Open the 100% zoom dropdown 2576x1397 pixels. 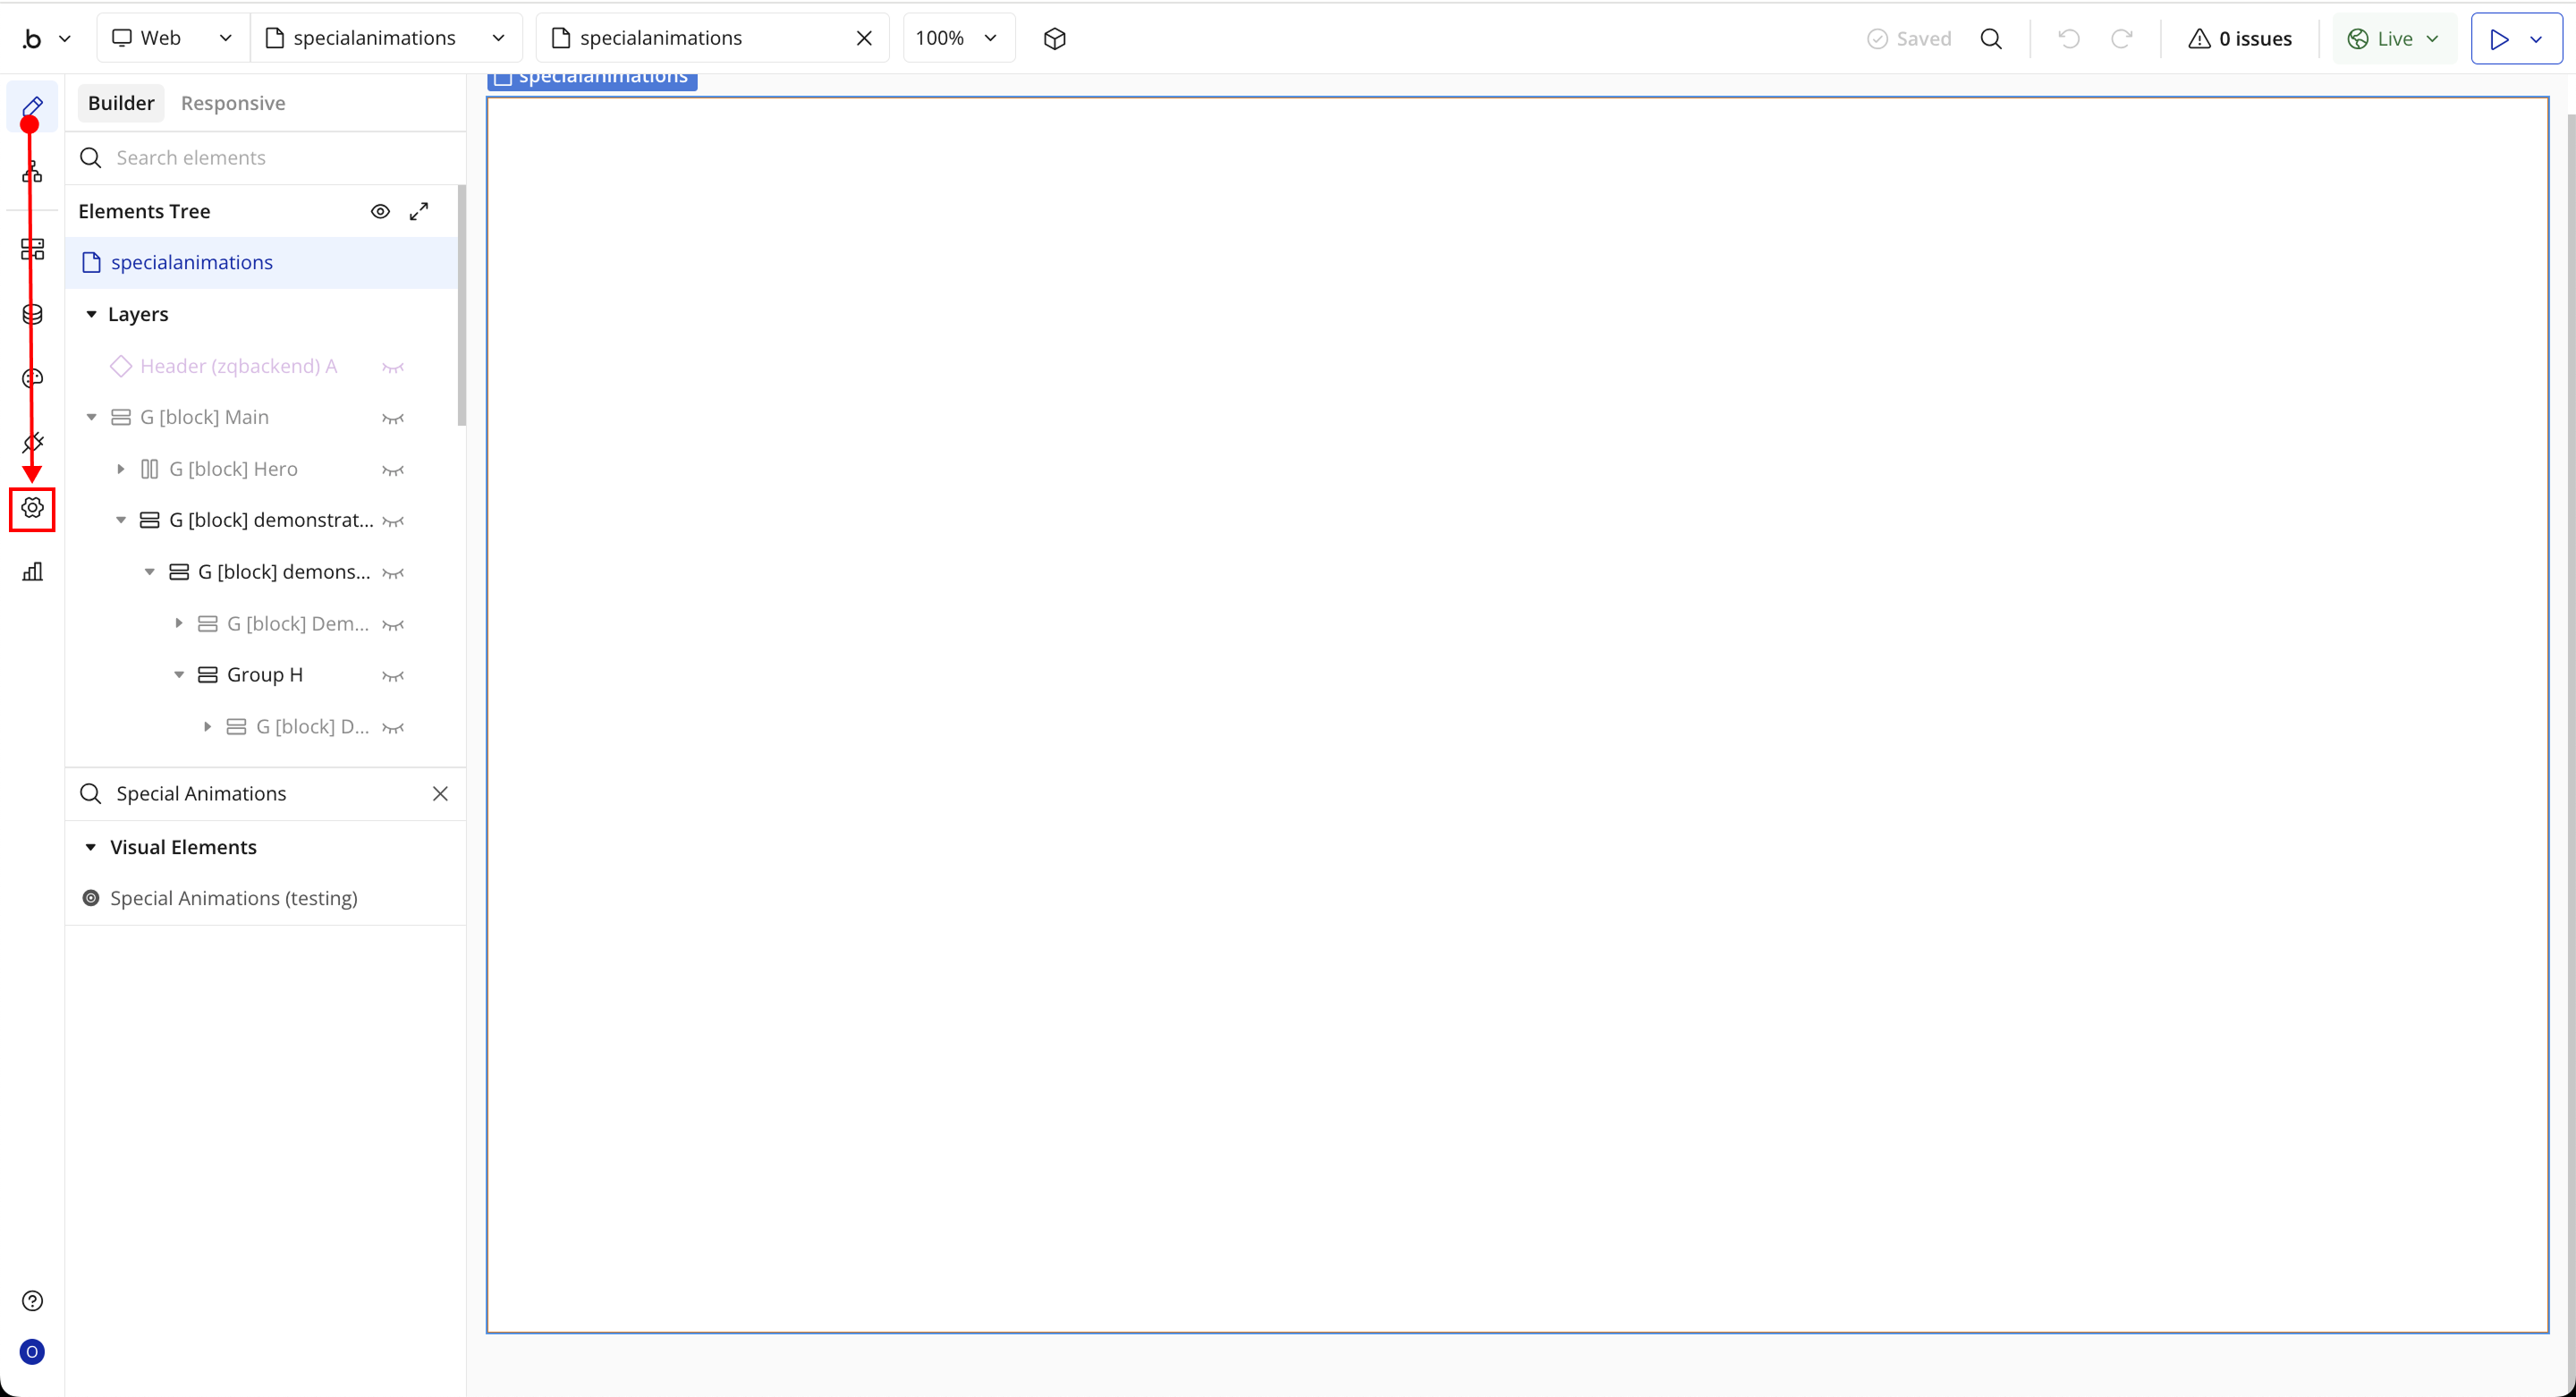click(957, 38)
